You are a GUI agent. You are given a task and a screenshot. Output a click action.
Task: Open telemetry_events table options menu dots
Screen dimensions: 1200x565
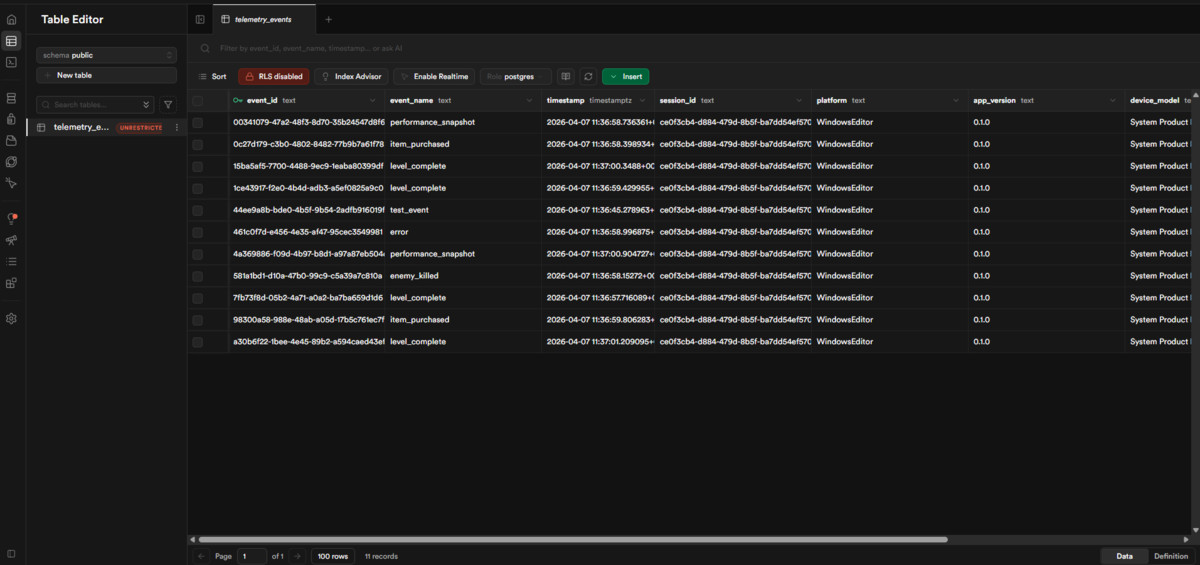coord(177,127)
